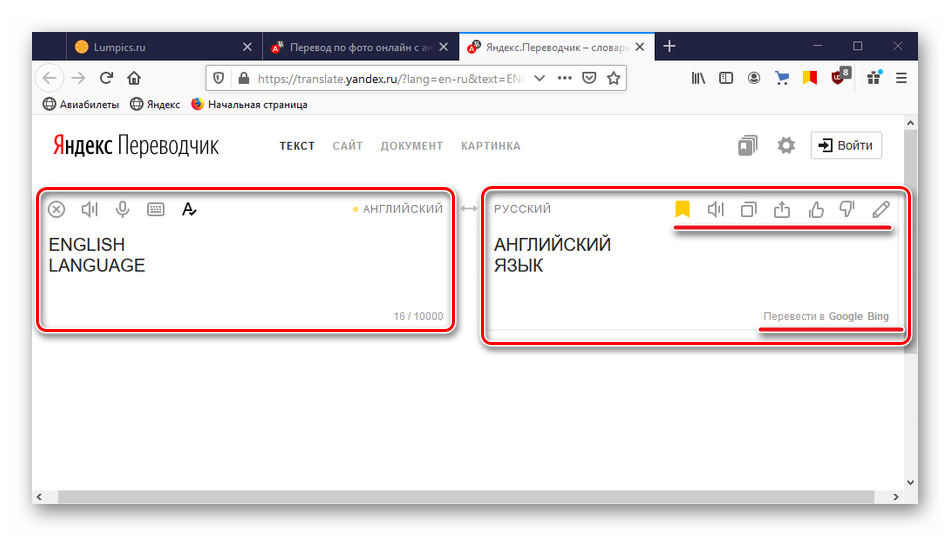
Task: Rate the translation with thumbs up
Action: [815, 209]
